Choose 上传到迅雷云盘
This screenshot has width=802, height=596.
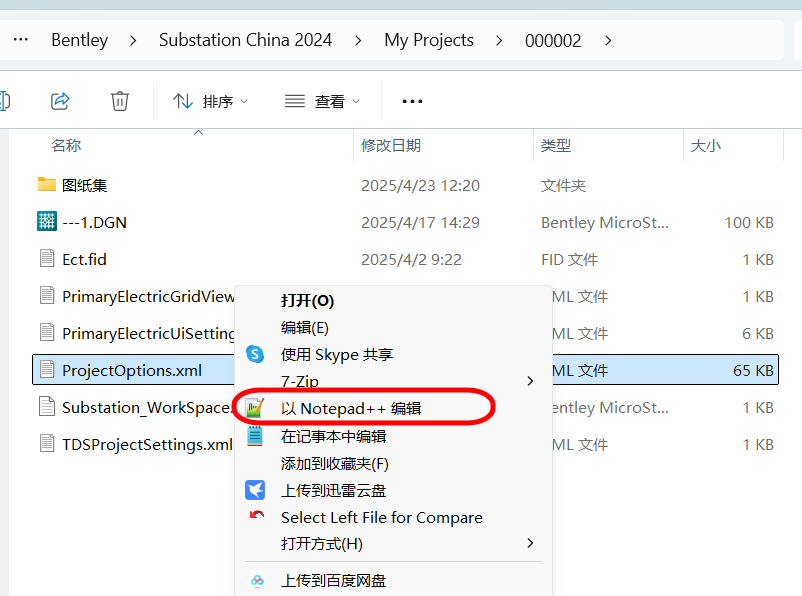pyautogui.click(x=333, y=491)
